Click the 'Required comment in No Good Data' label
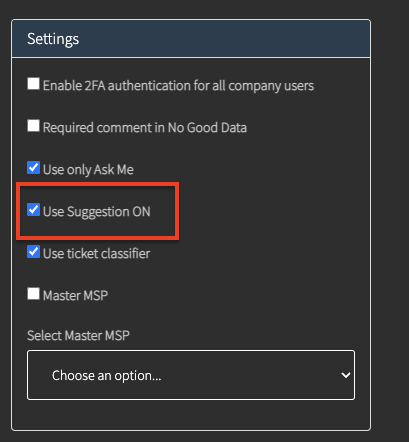The image size is (409, 442). coord(145,128)
